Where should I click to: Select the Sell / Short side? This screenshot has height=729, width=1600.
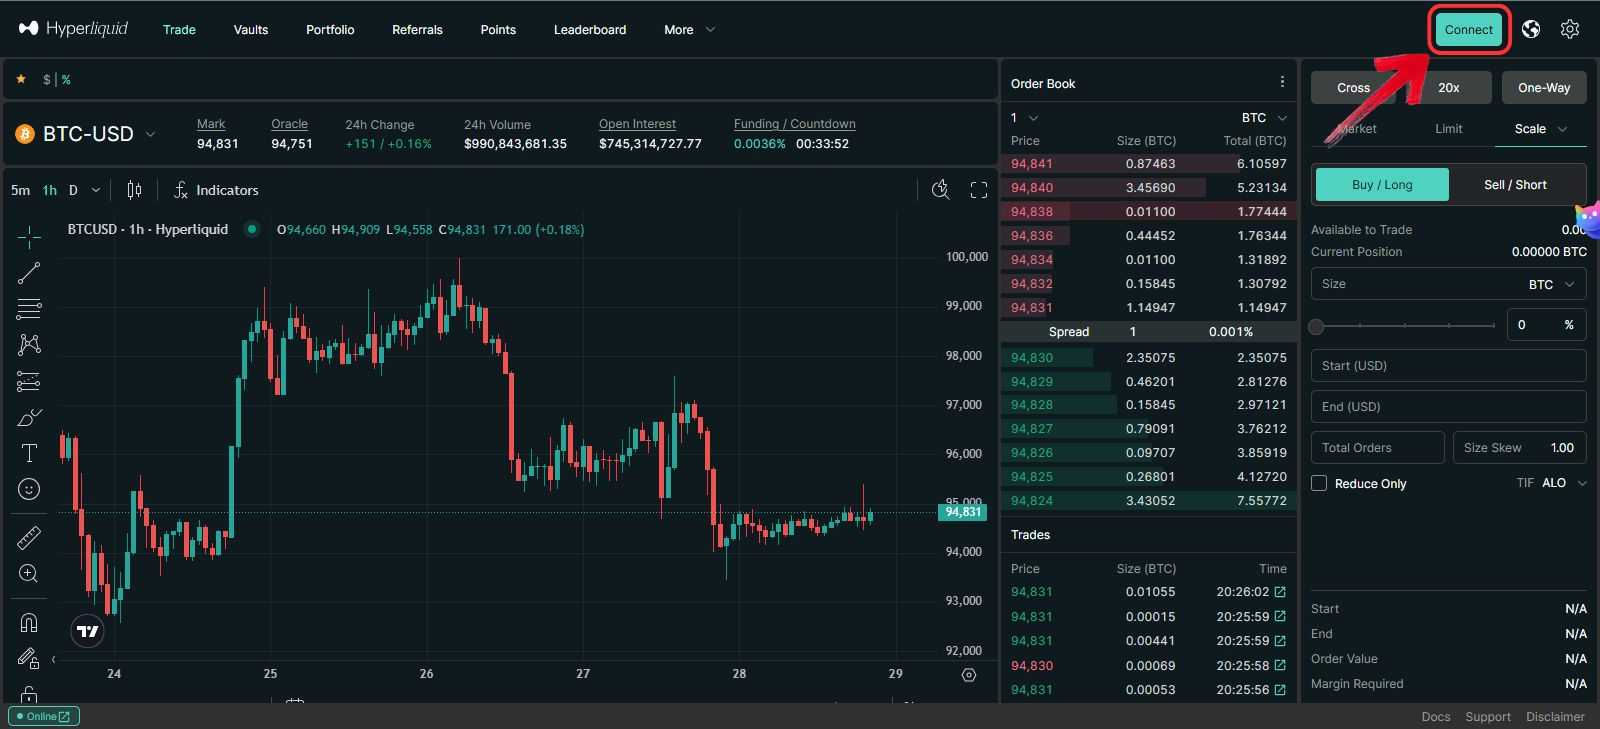(1515, 185)
